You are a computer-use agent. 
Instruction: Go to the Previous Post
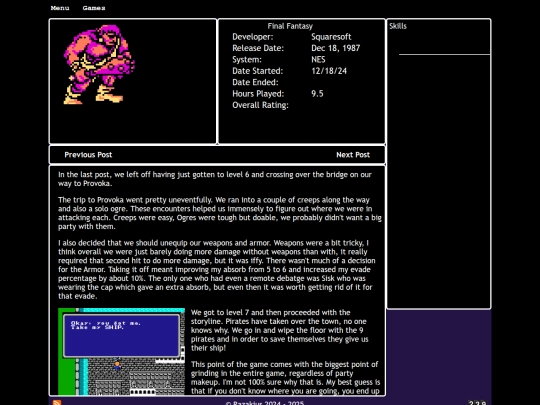[x=88, y=155]
